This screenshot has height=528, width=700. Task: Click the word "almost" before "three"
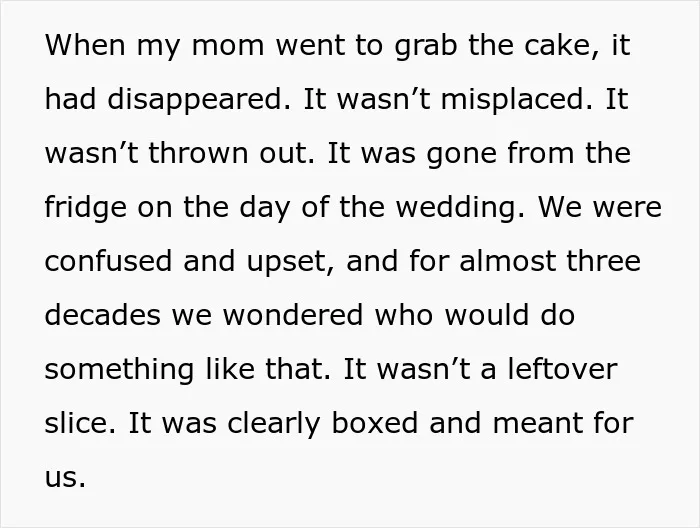(508, 261)
